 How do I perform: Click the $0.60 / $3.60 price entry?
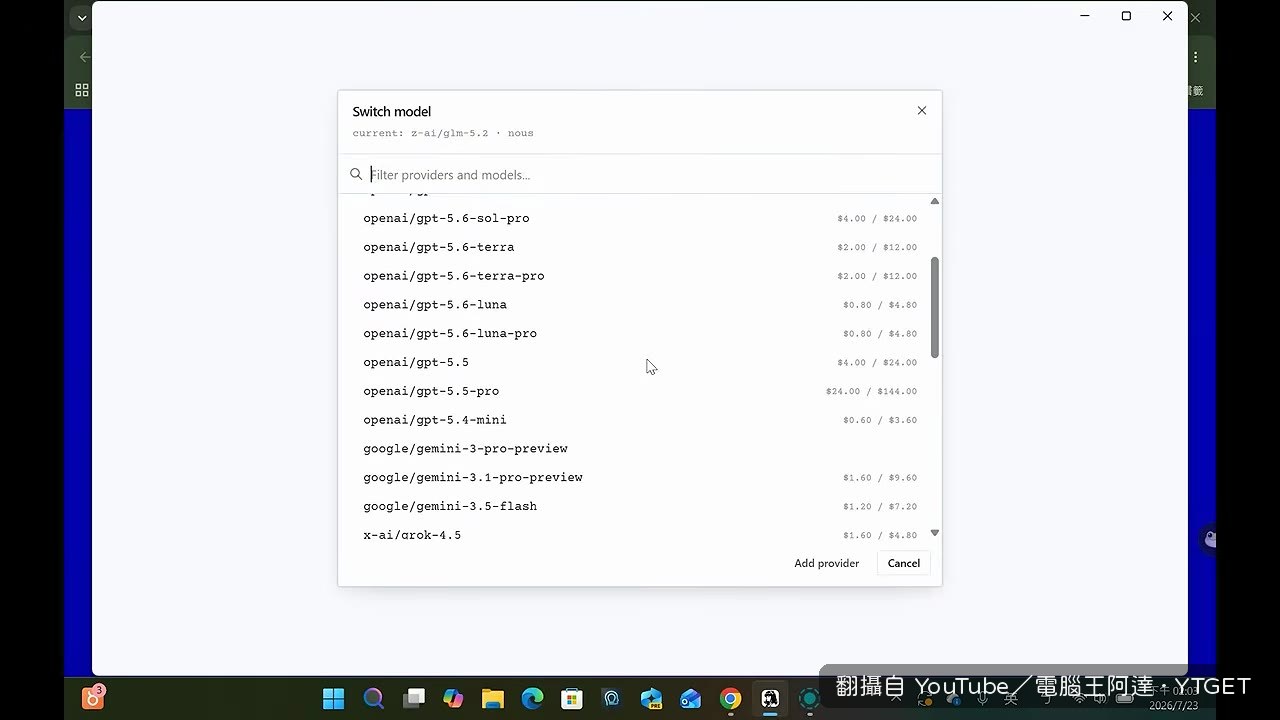[880, 420]
